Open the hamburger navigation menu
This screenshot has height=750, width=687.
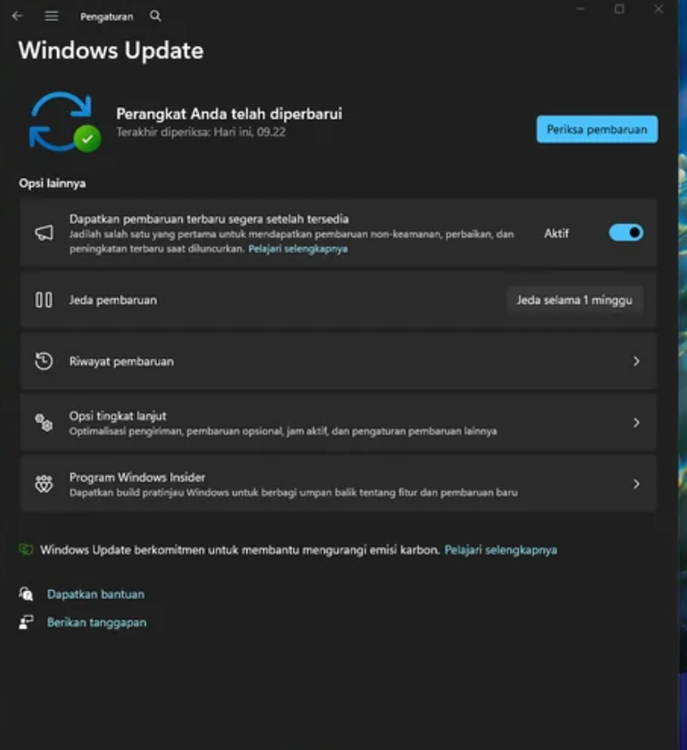(x=52, y=16)
